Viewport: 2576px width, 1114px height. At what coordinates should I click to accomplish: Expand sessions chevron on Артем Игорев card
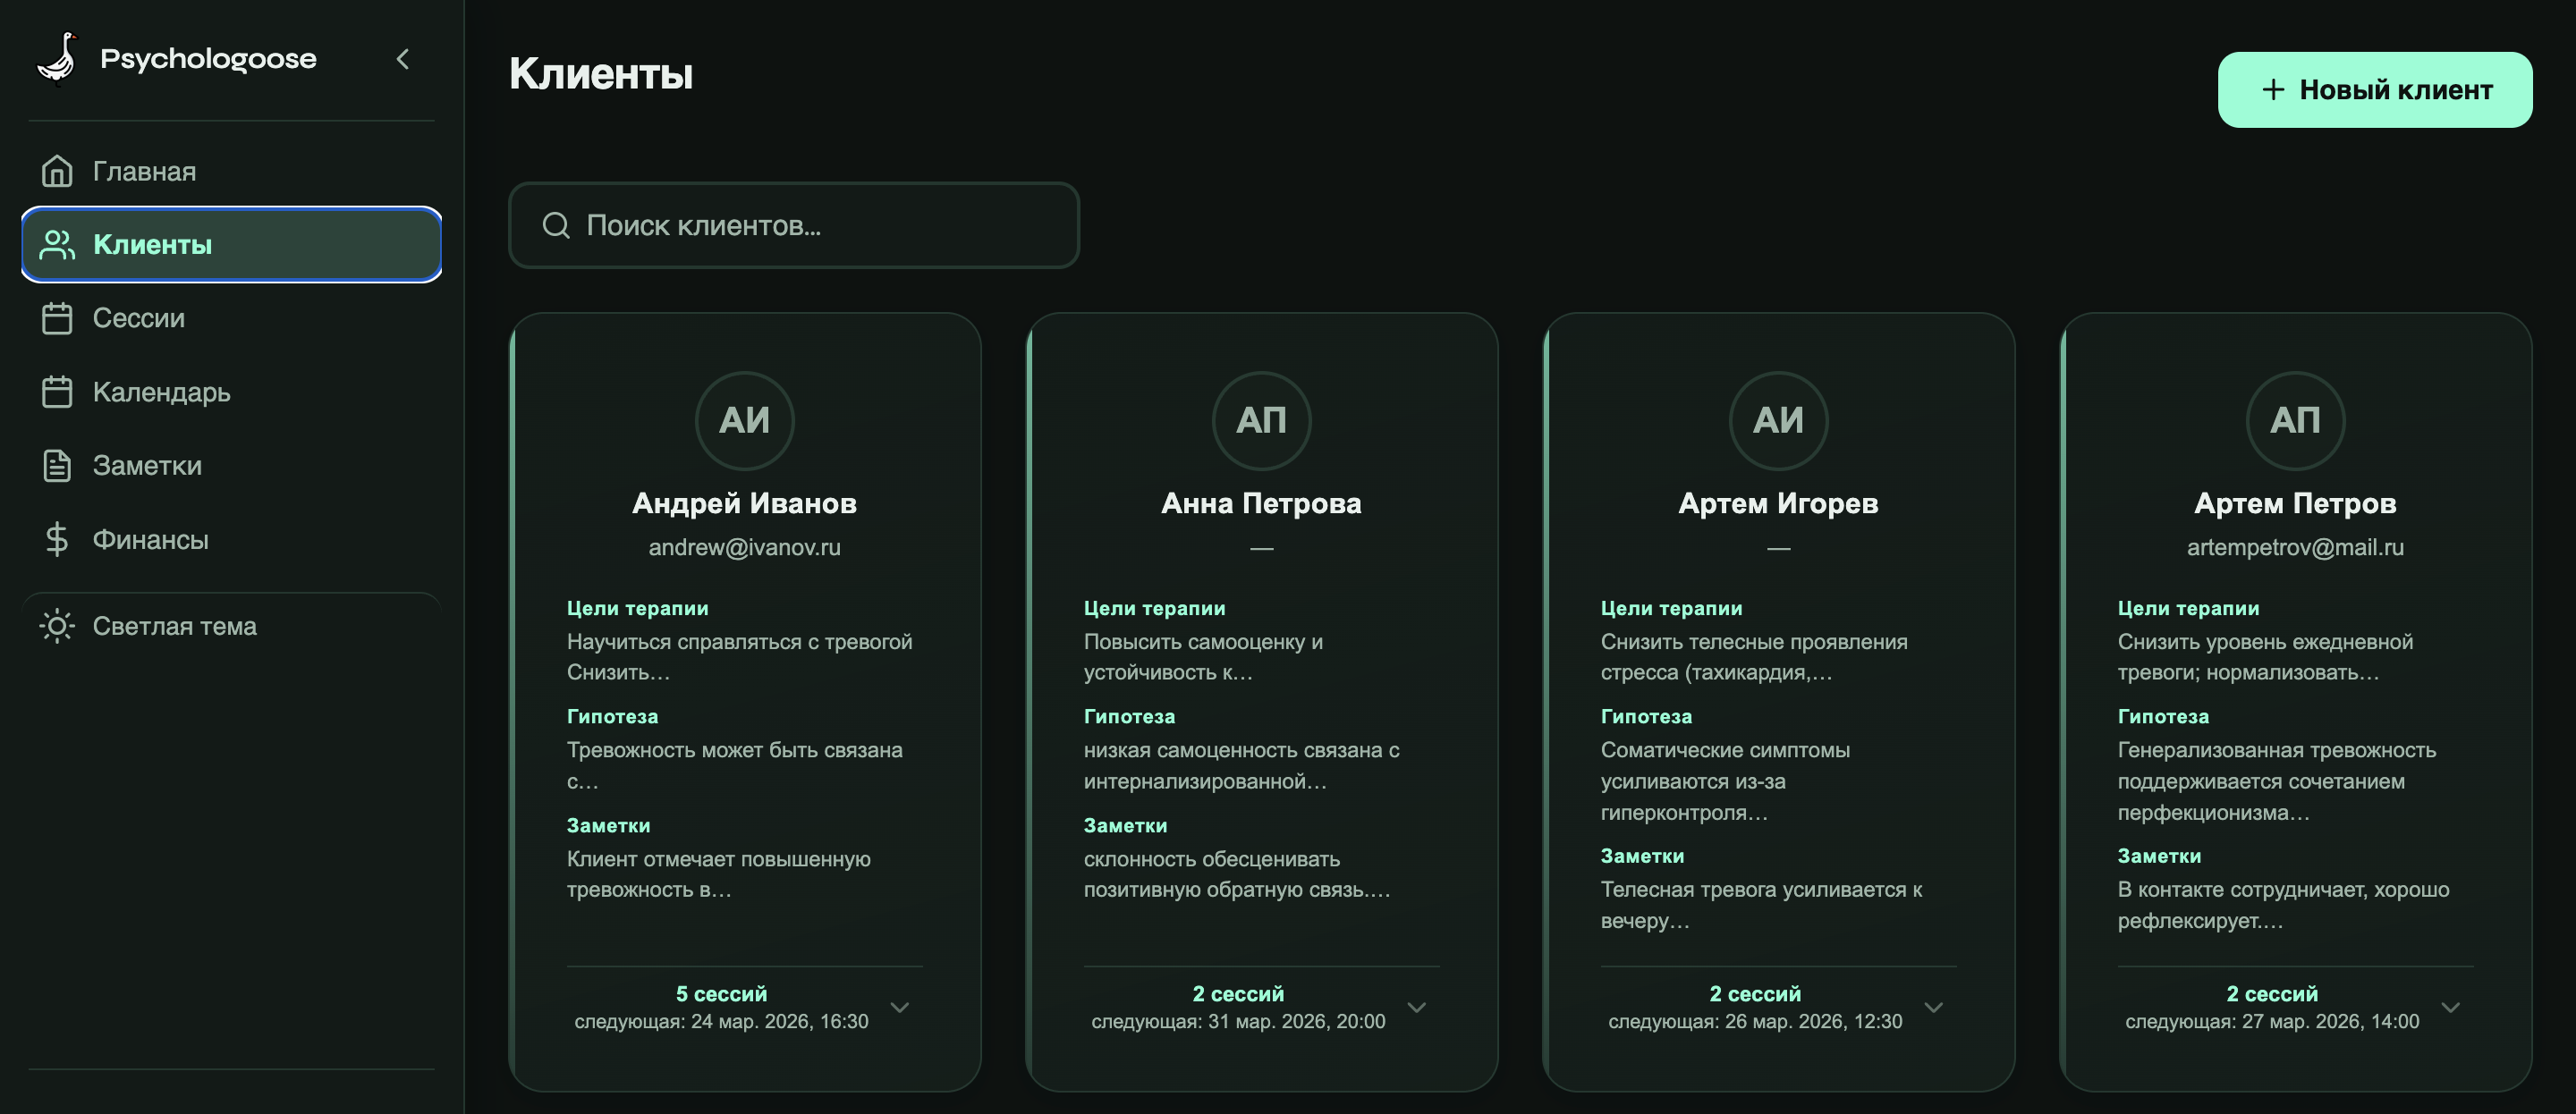pos(1934,1007)
